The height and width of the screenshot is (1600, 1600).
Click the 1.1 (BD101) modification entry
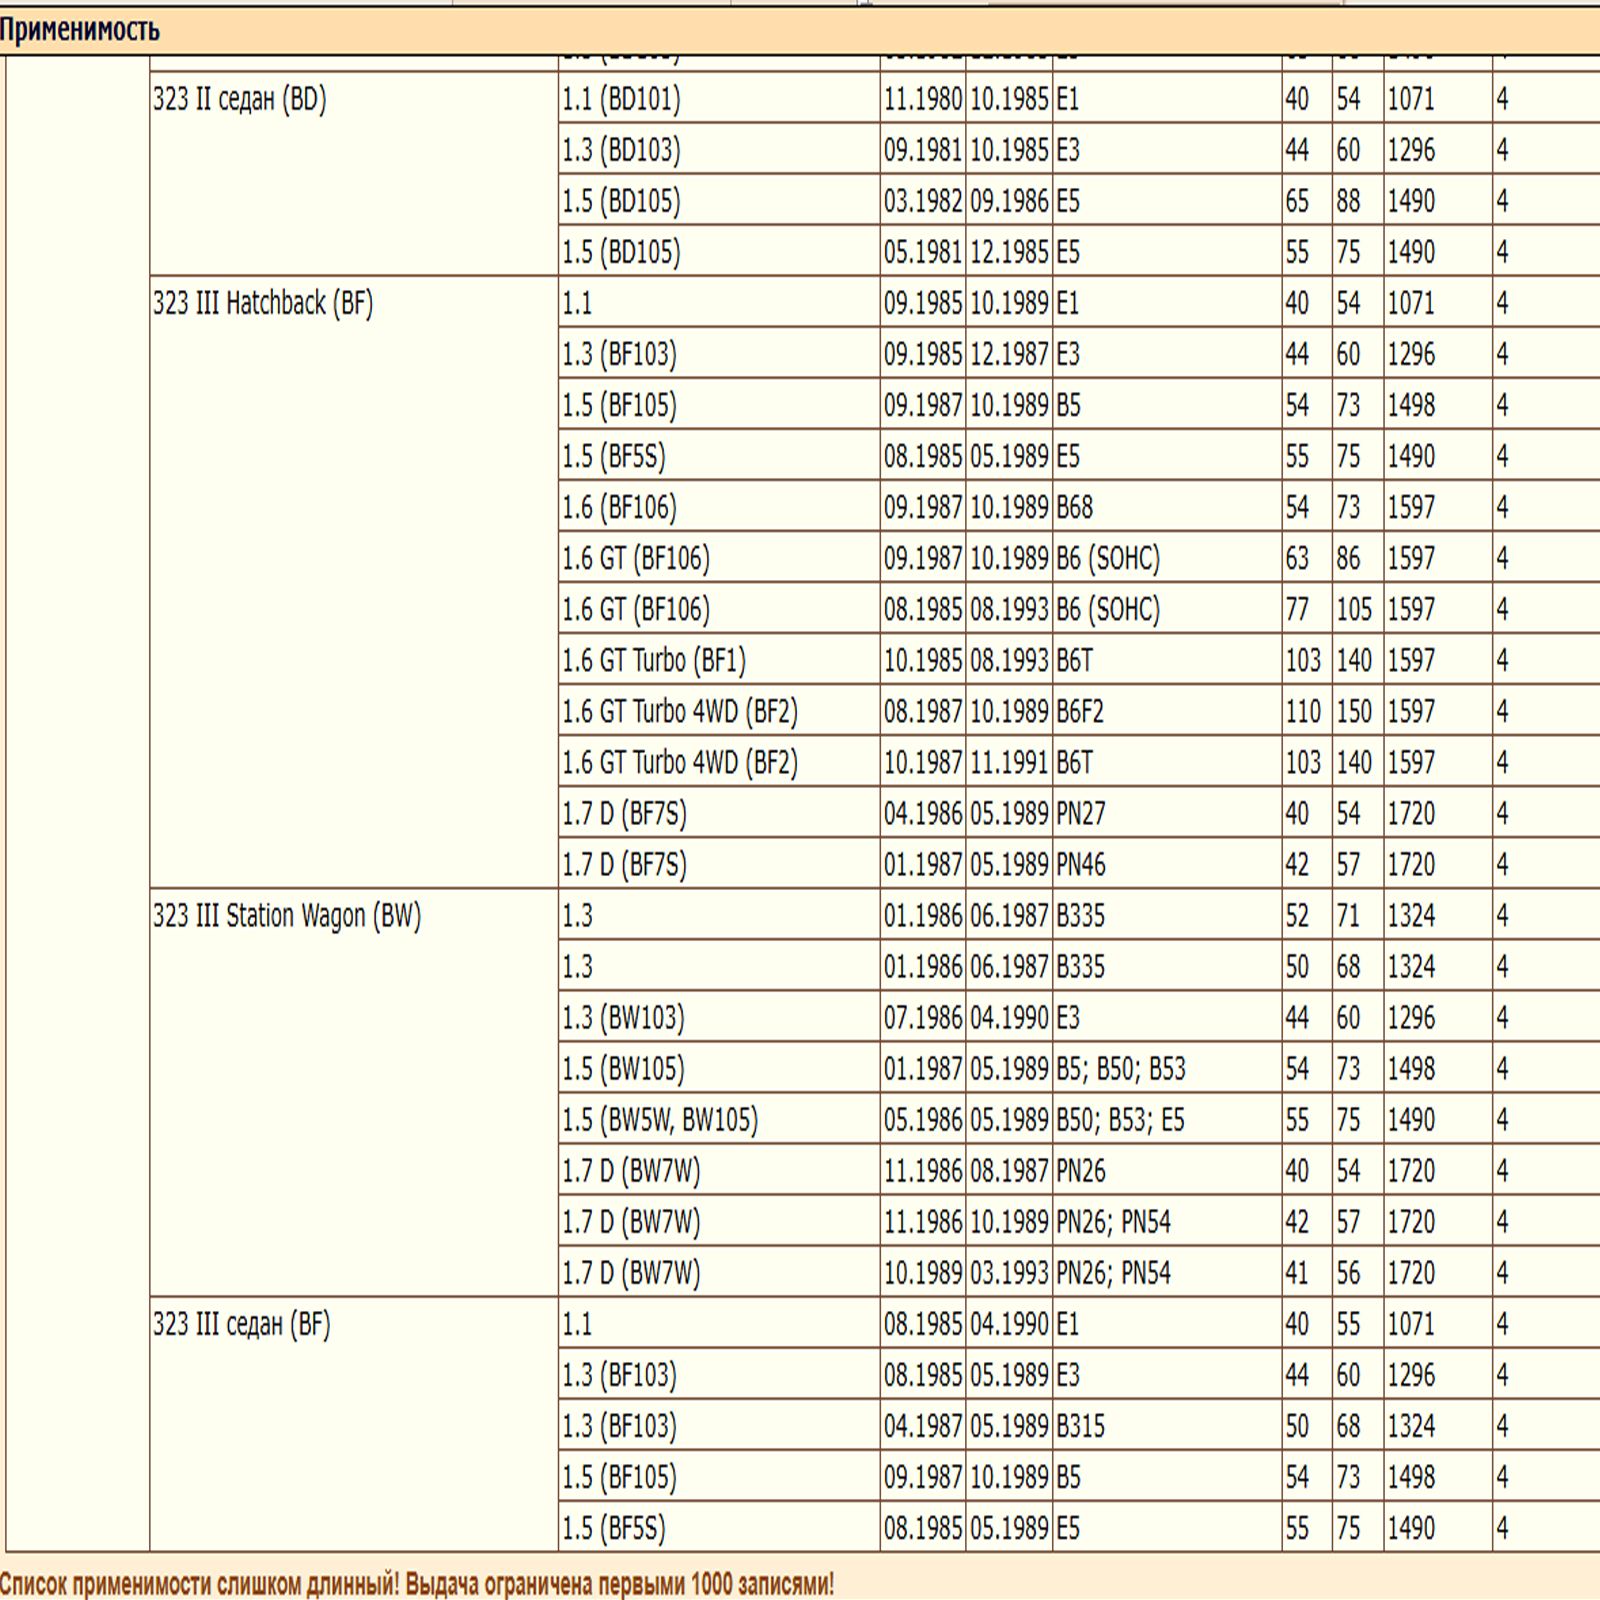[x=621, y=99]
